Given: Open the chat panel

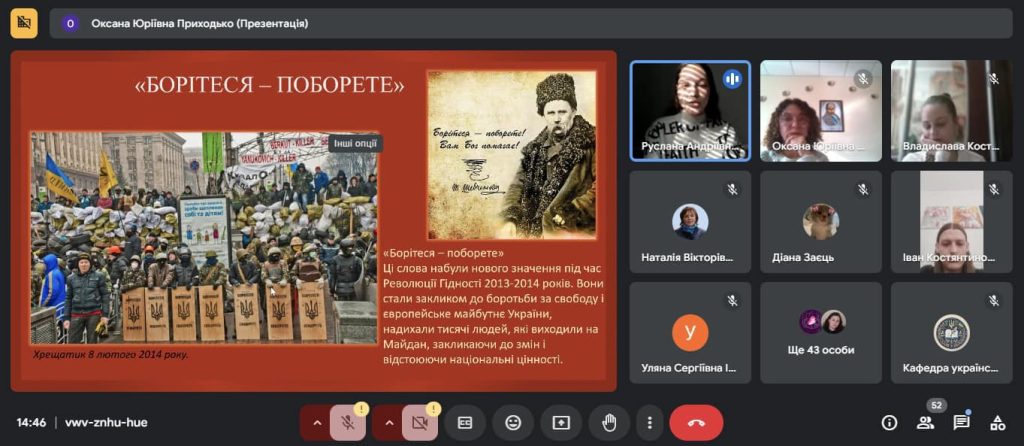Looking at the screenshot, I should pos(961,422).
